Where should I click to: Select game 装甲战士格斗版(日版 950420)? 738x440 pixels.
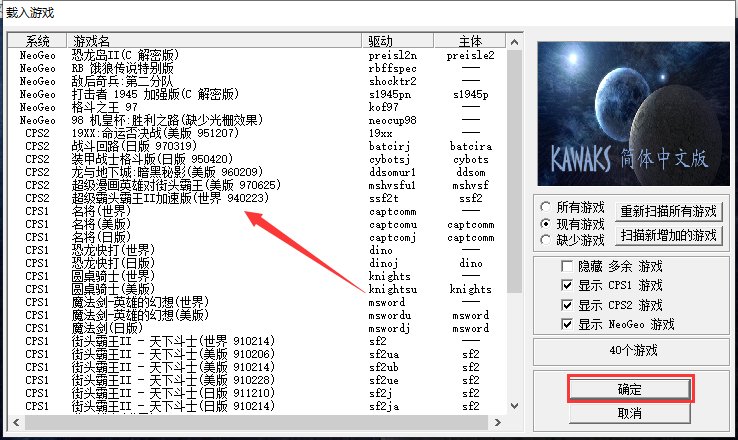click(x=152, y=159)
